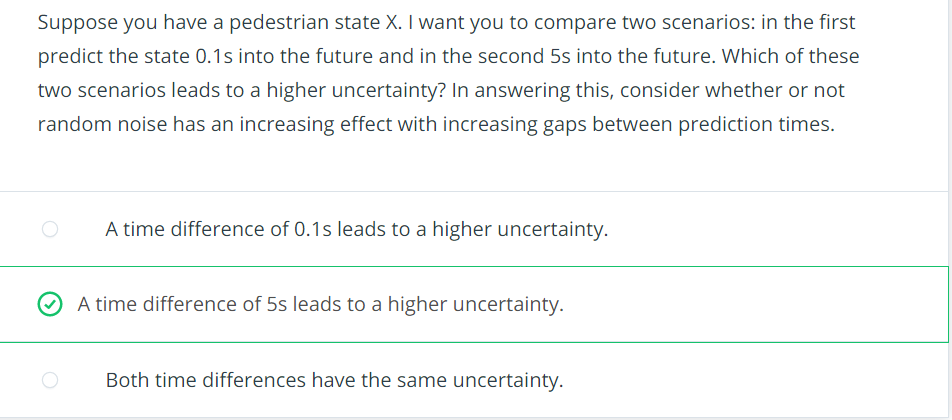This screenshot has width=952, height=420.
Task: Click 'Suppose' at the start of the question
Action: [78, 22]
